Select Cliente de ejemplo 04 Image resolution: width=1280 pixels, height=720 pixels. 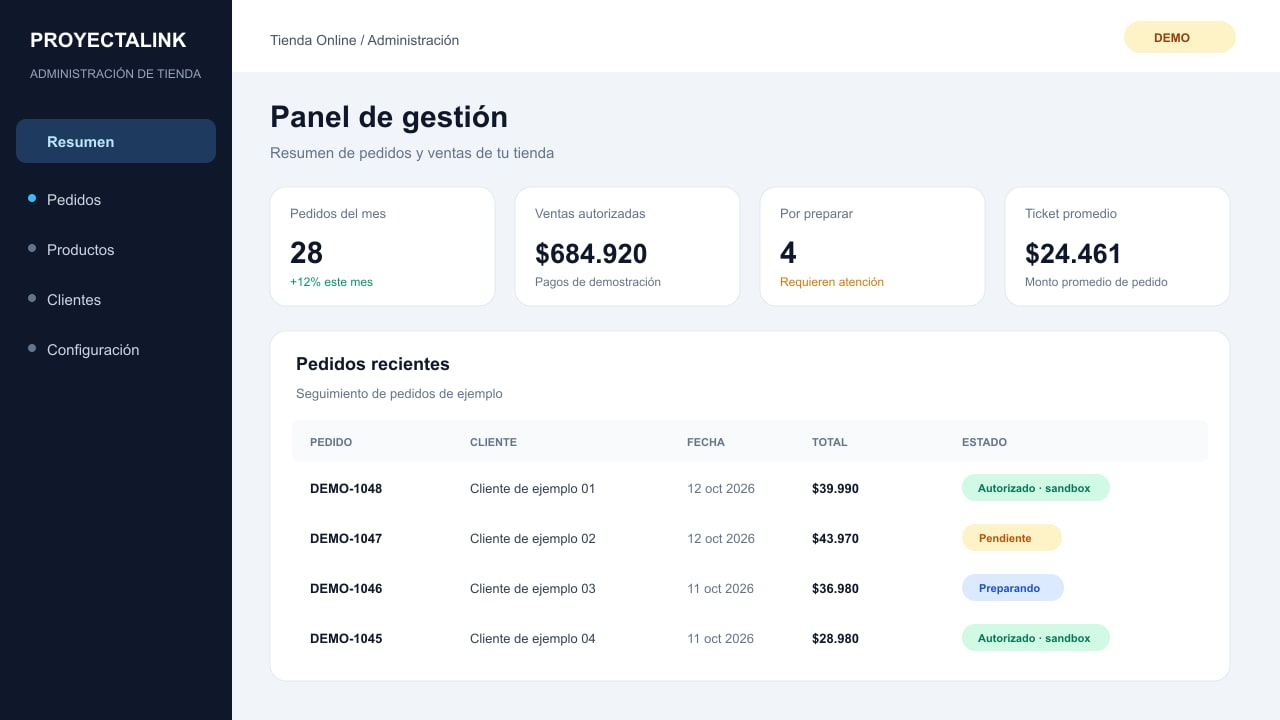pyautogui.click(x=532, y=639)
